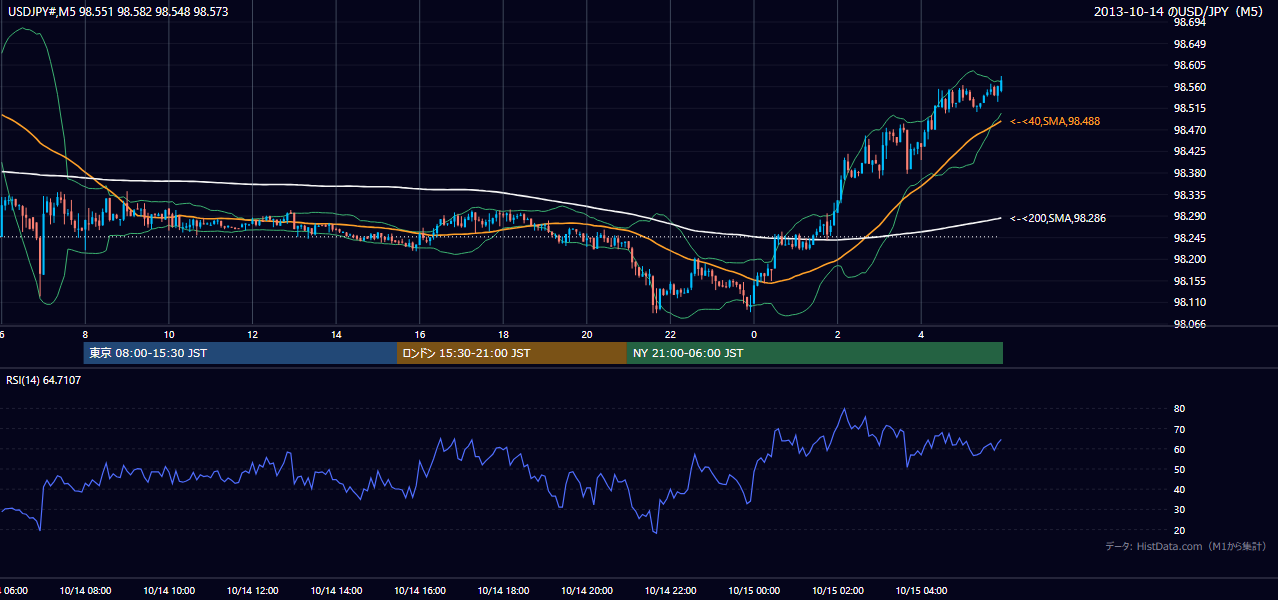Click the RSI(14) 64.7107 indicator label
1278x600 pixels.
tap(44, 380)
